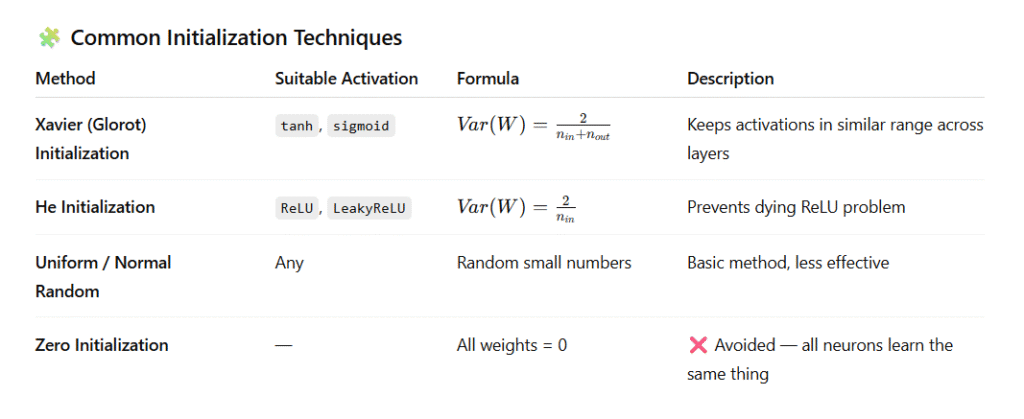The width and height of the screenshot is (1024, 419).
Task: Click the "Formula" column header
Action: [487, 78]
